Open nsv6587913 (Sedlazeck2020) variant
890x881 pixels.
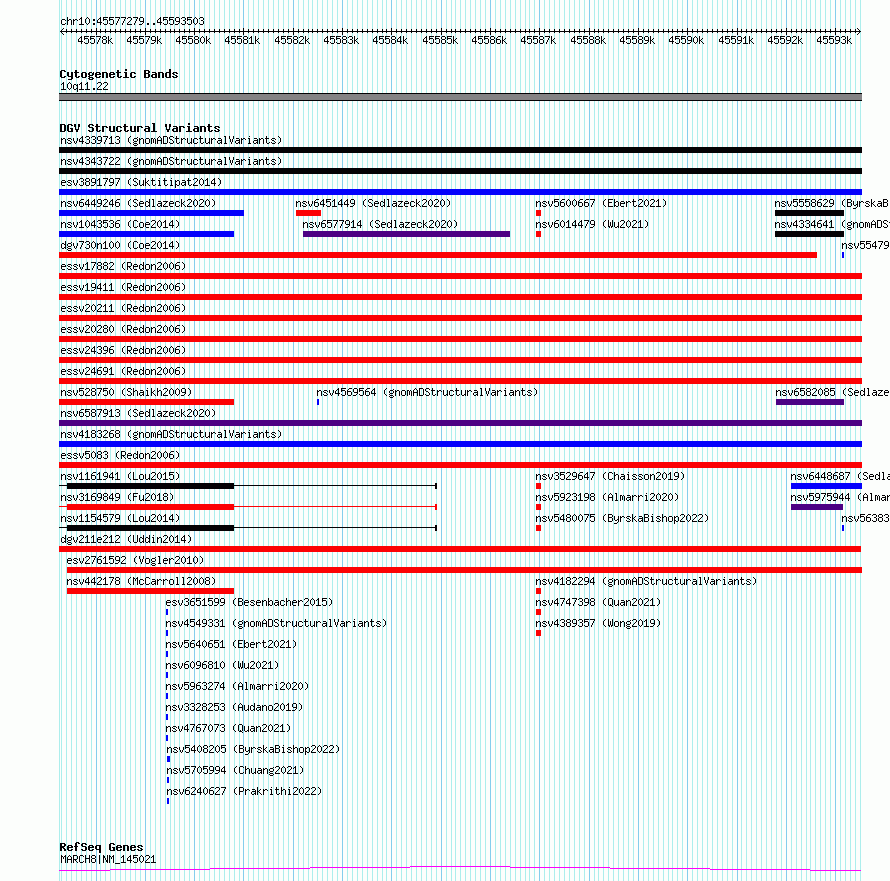(138, 413)
